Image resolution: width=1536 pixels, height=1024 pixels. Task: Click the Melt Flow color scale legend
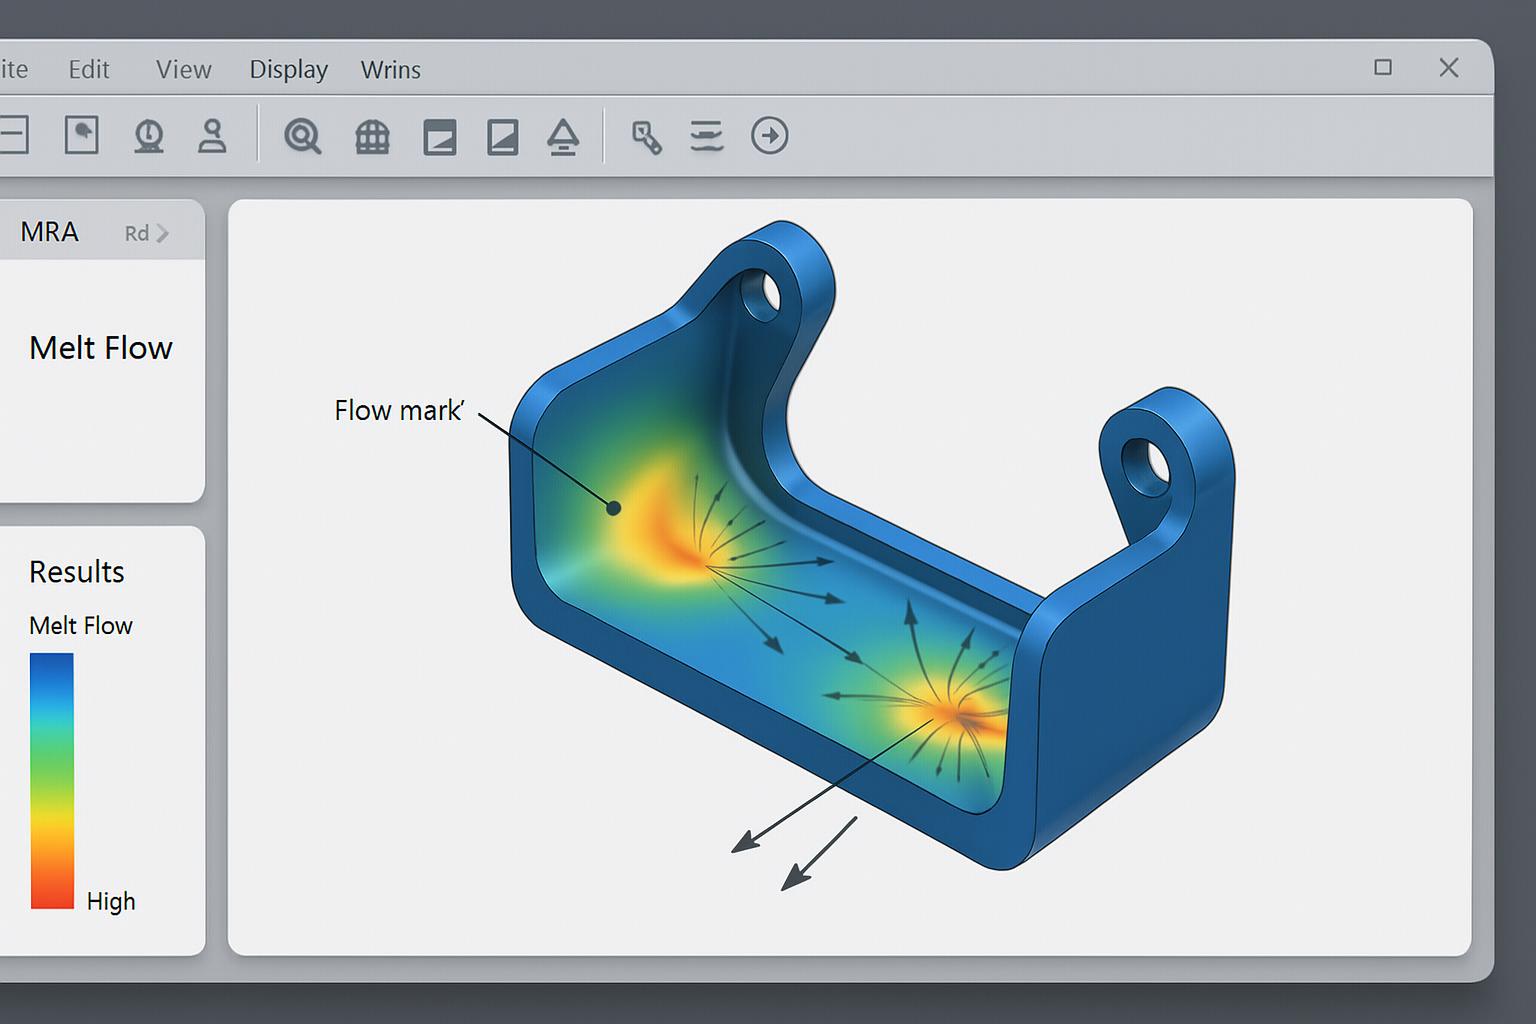click(53, 778)
